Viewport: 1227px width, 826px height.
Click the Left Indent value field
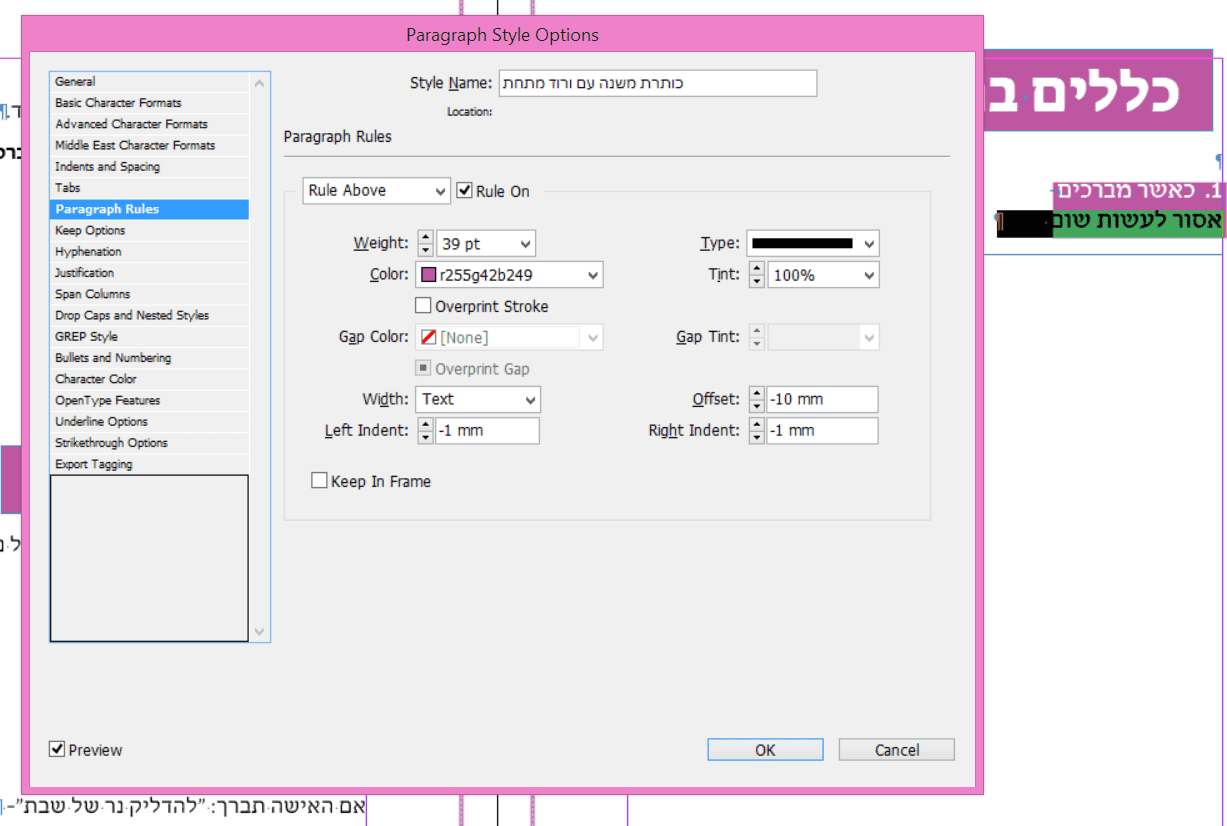click(488, 431)
